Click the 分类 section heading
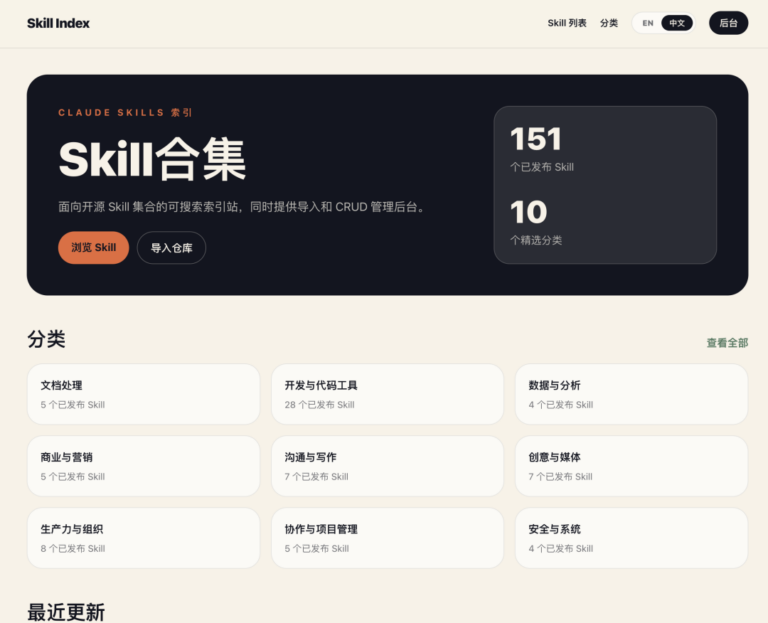Screen dimensions: 768x623 point(46,339)
